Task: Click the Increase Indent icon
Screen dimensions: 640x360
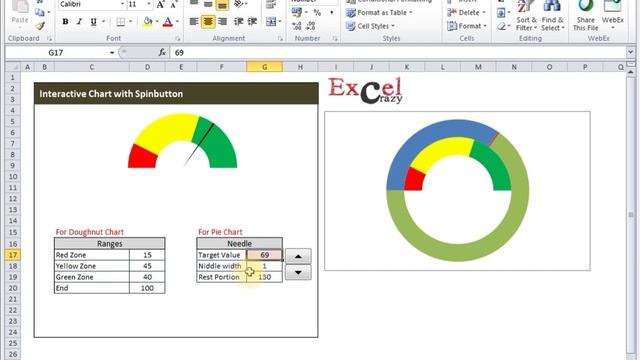Action: pos(253,21)
